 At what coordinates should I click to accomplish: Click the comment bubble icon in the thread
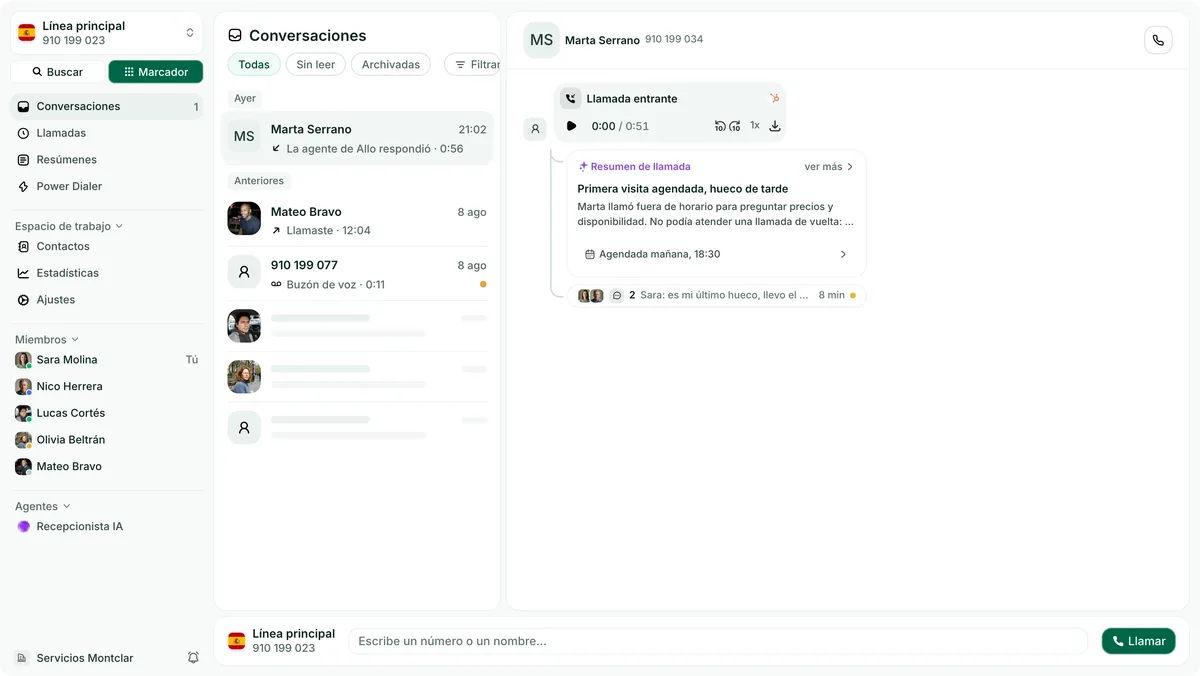pyautogui.click(x=617, y=296)
